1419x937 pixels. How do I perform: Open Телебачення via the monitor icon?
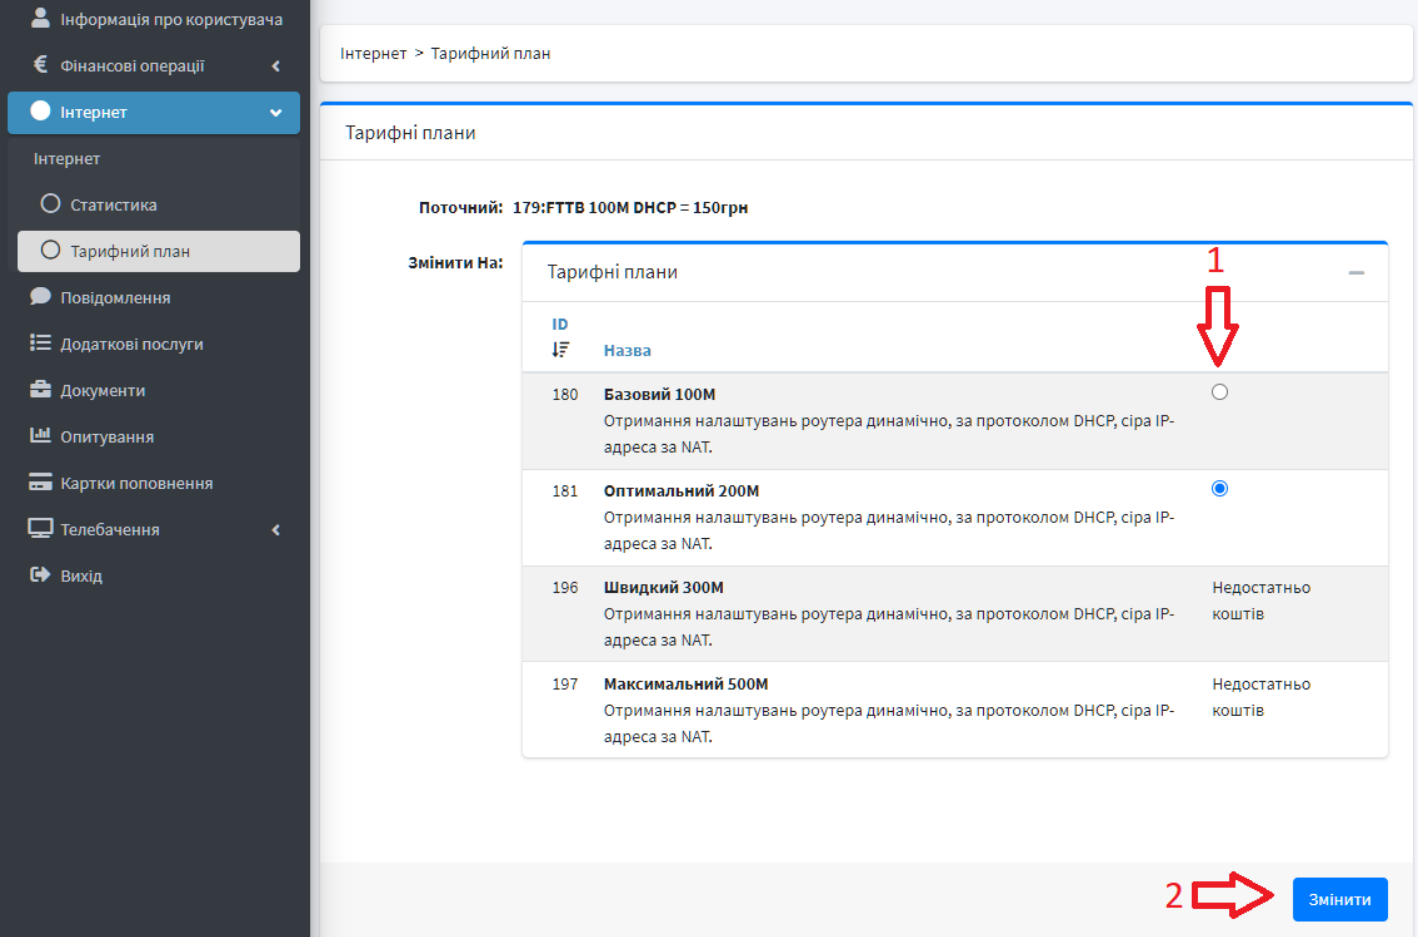(x=38, y=529)
